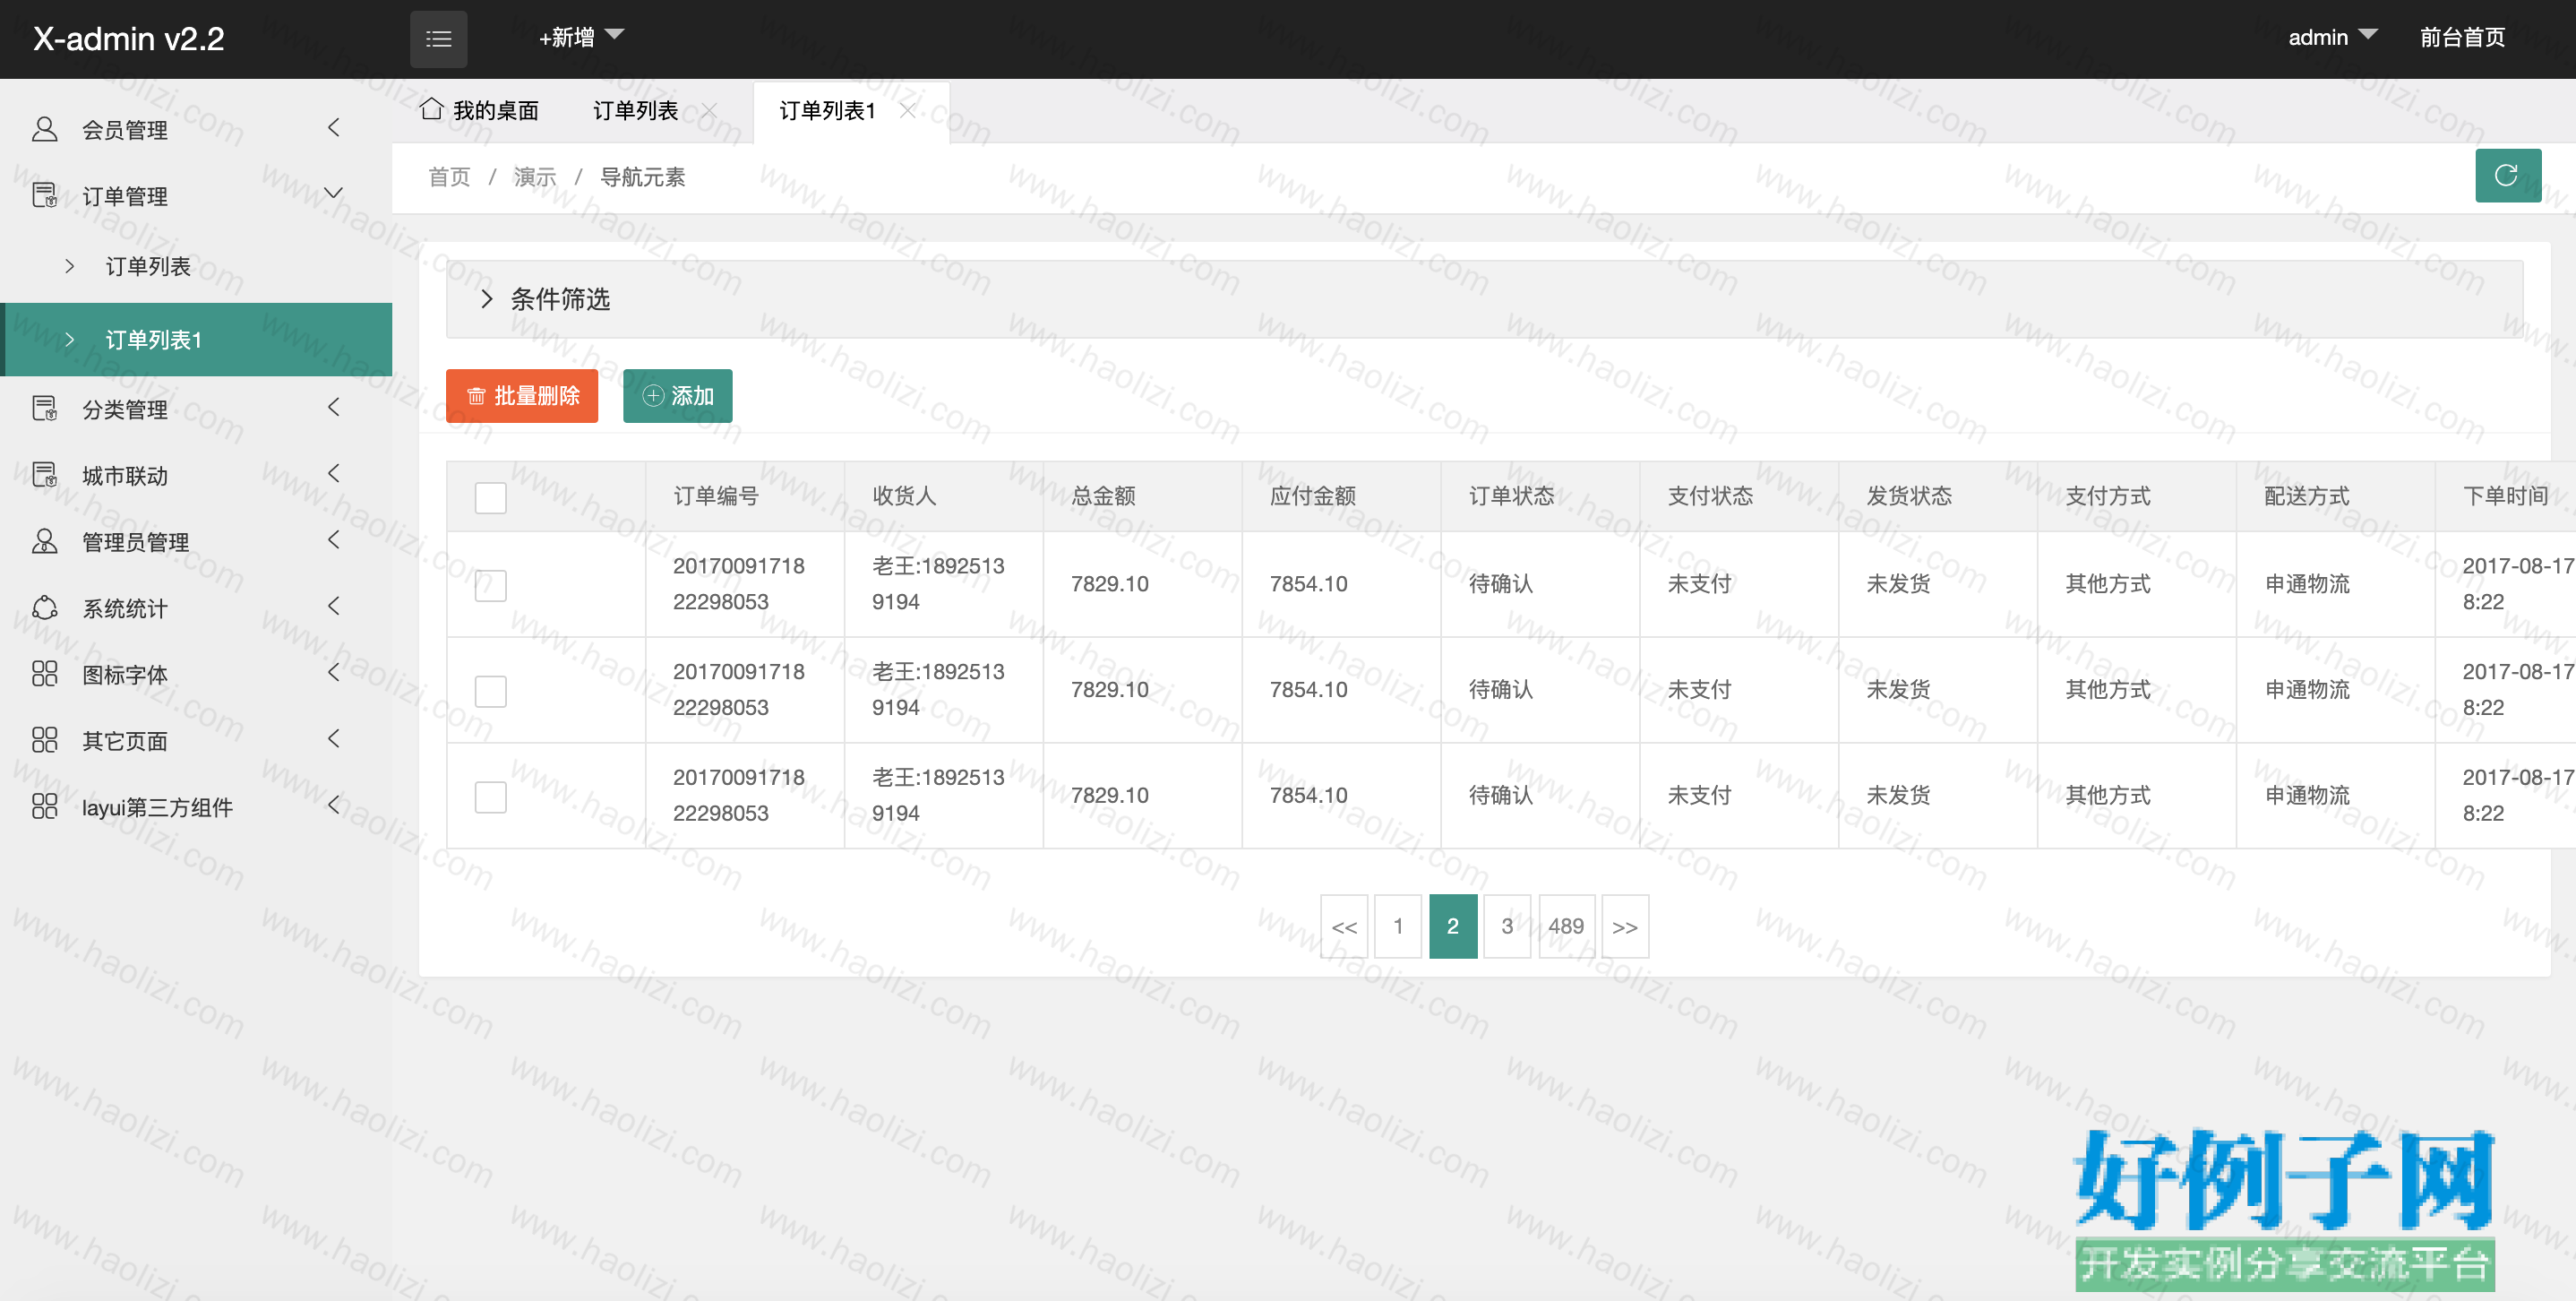Screen dimensions: 2576x1301
Task: Click the 演示 breadcrumb link
Action: point(535,177)
